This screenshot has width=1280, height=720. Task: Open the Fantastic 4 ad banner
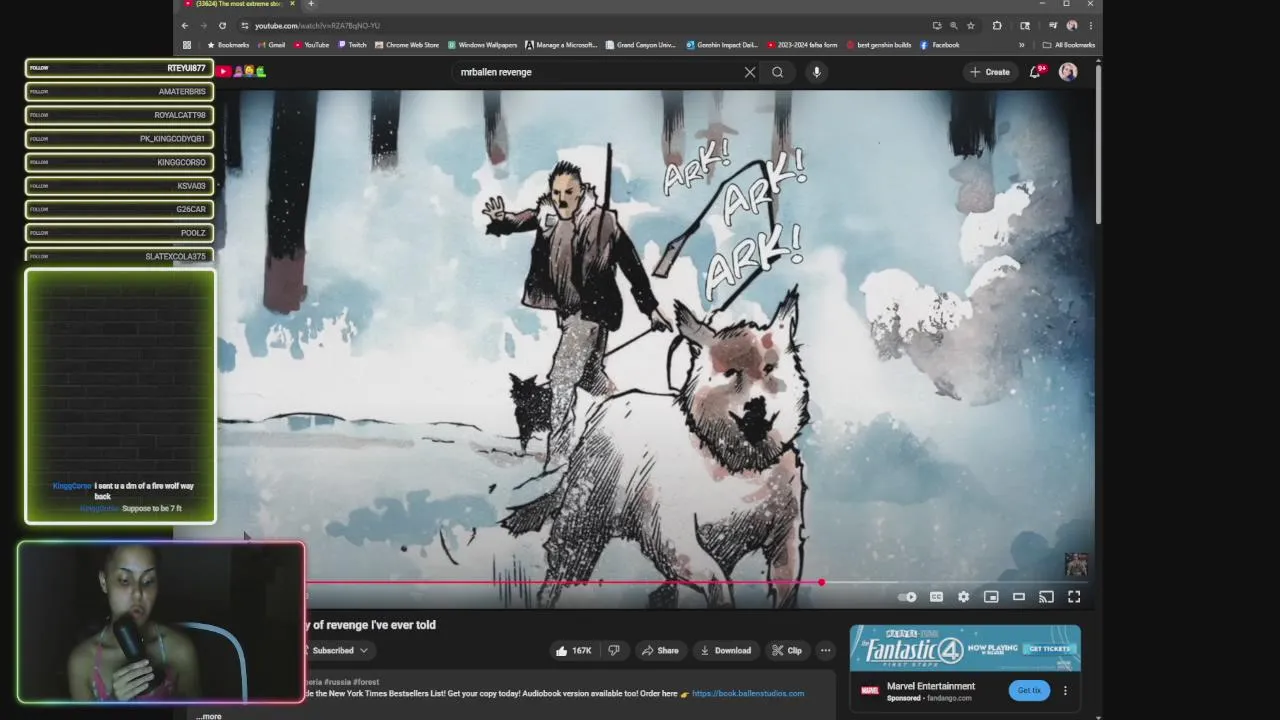tap(965, 648)
